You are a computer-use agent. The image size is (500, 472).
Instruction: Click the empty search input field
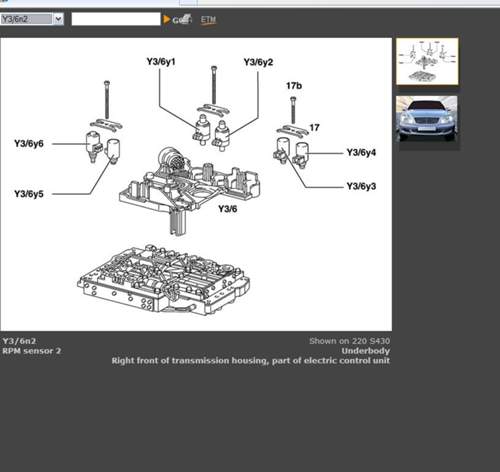pyautogui.click(x=116, y=19)
